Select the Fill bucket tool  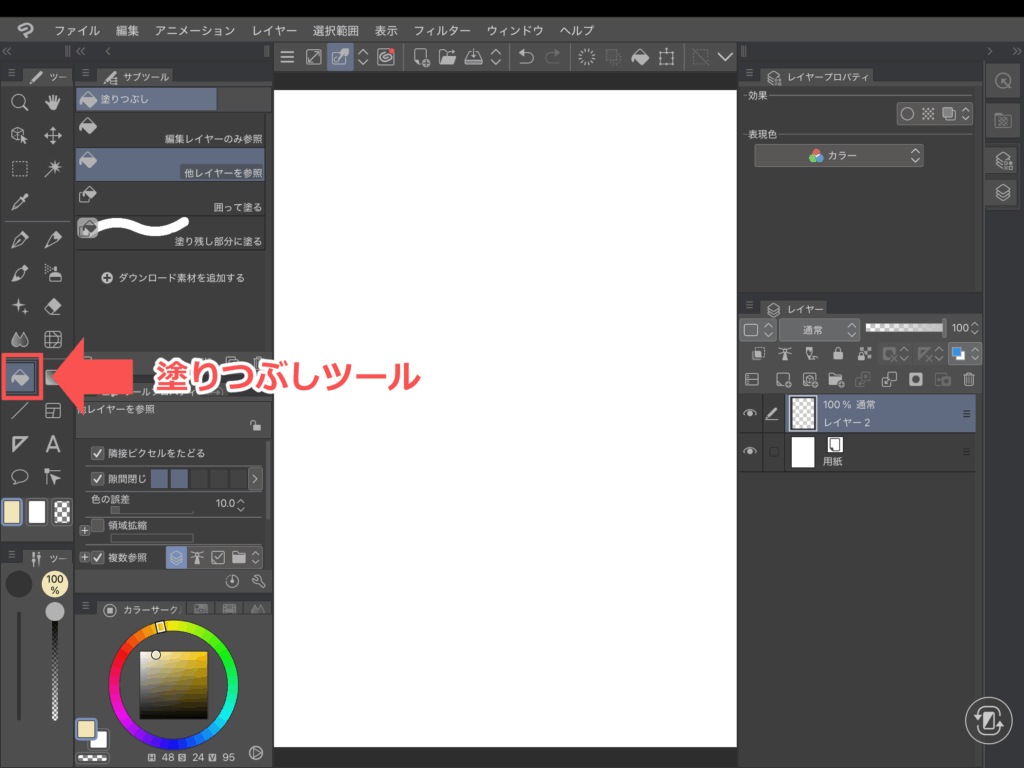point(19,375)
